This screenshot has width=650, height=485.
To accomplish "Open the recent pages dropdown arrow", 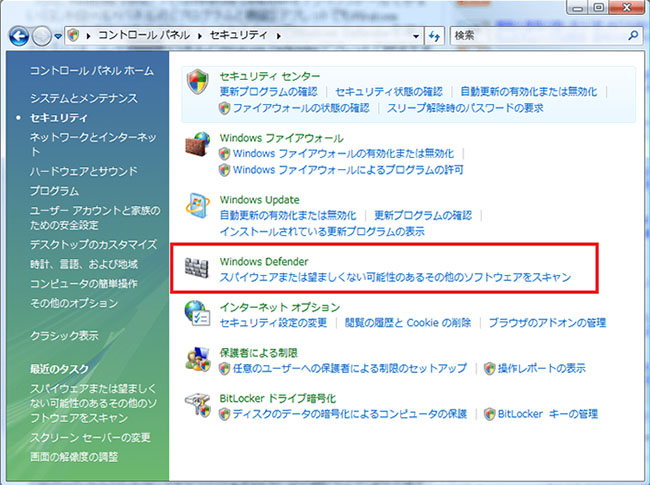I will [58, 36].
